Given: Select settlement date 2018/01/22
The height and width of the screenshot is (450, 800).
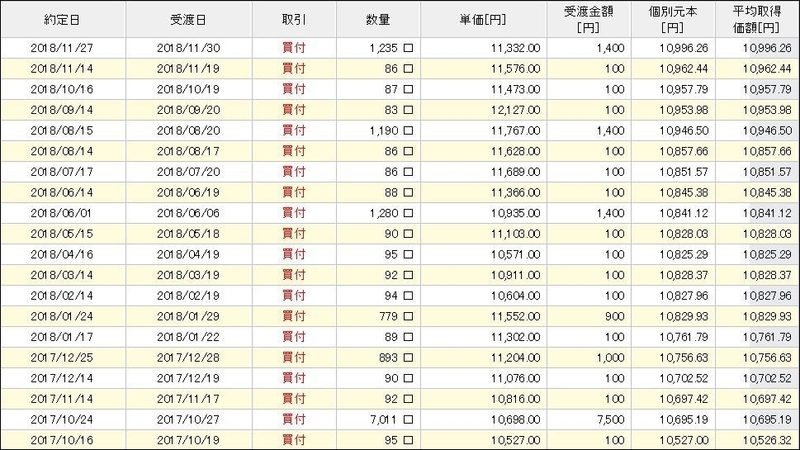Looking at the screenshot, I should pos(188,337).
